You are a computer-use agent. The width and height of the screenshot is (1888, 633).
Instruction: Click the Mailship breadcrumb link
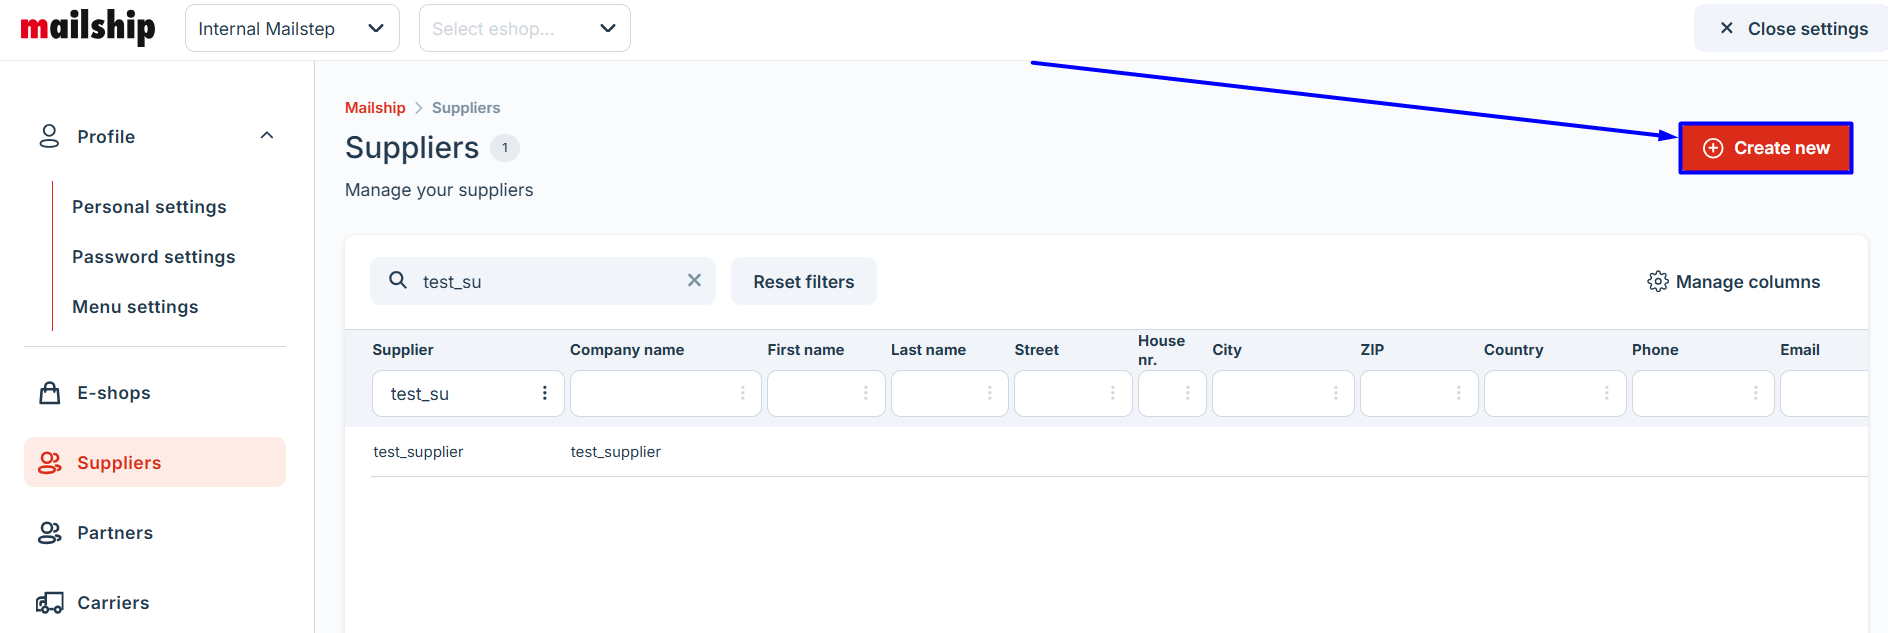point(375,108)
